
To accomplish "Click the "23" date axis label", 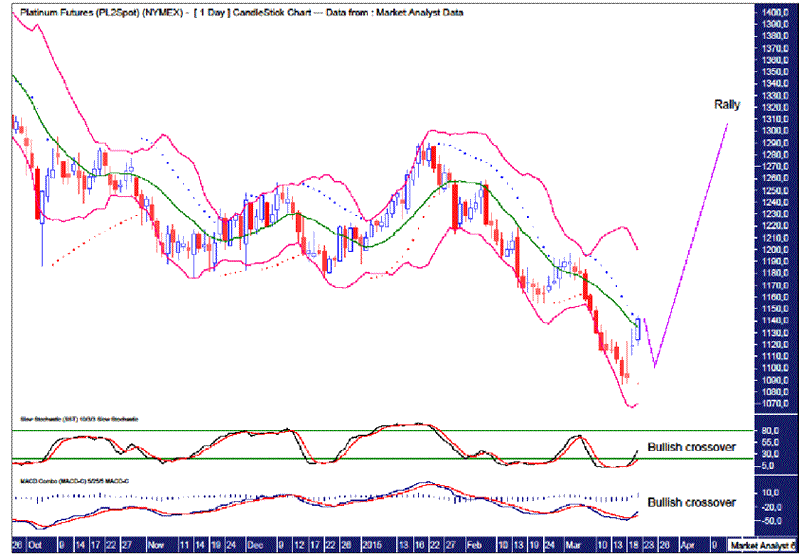I will click(x=648, y=545).
